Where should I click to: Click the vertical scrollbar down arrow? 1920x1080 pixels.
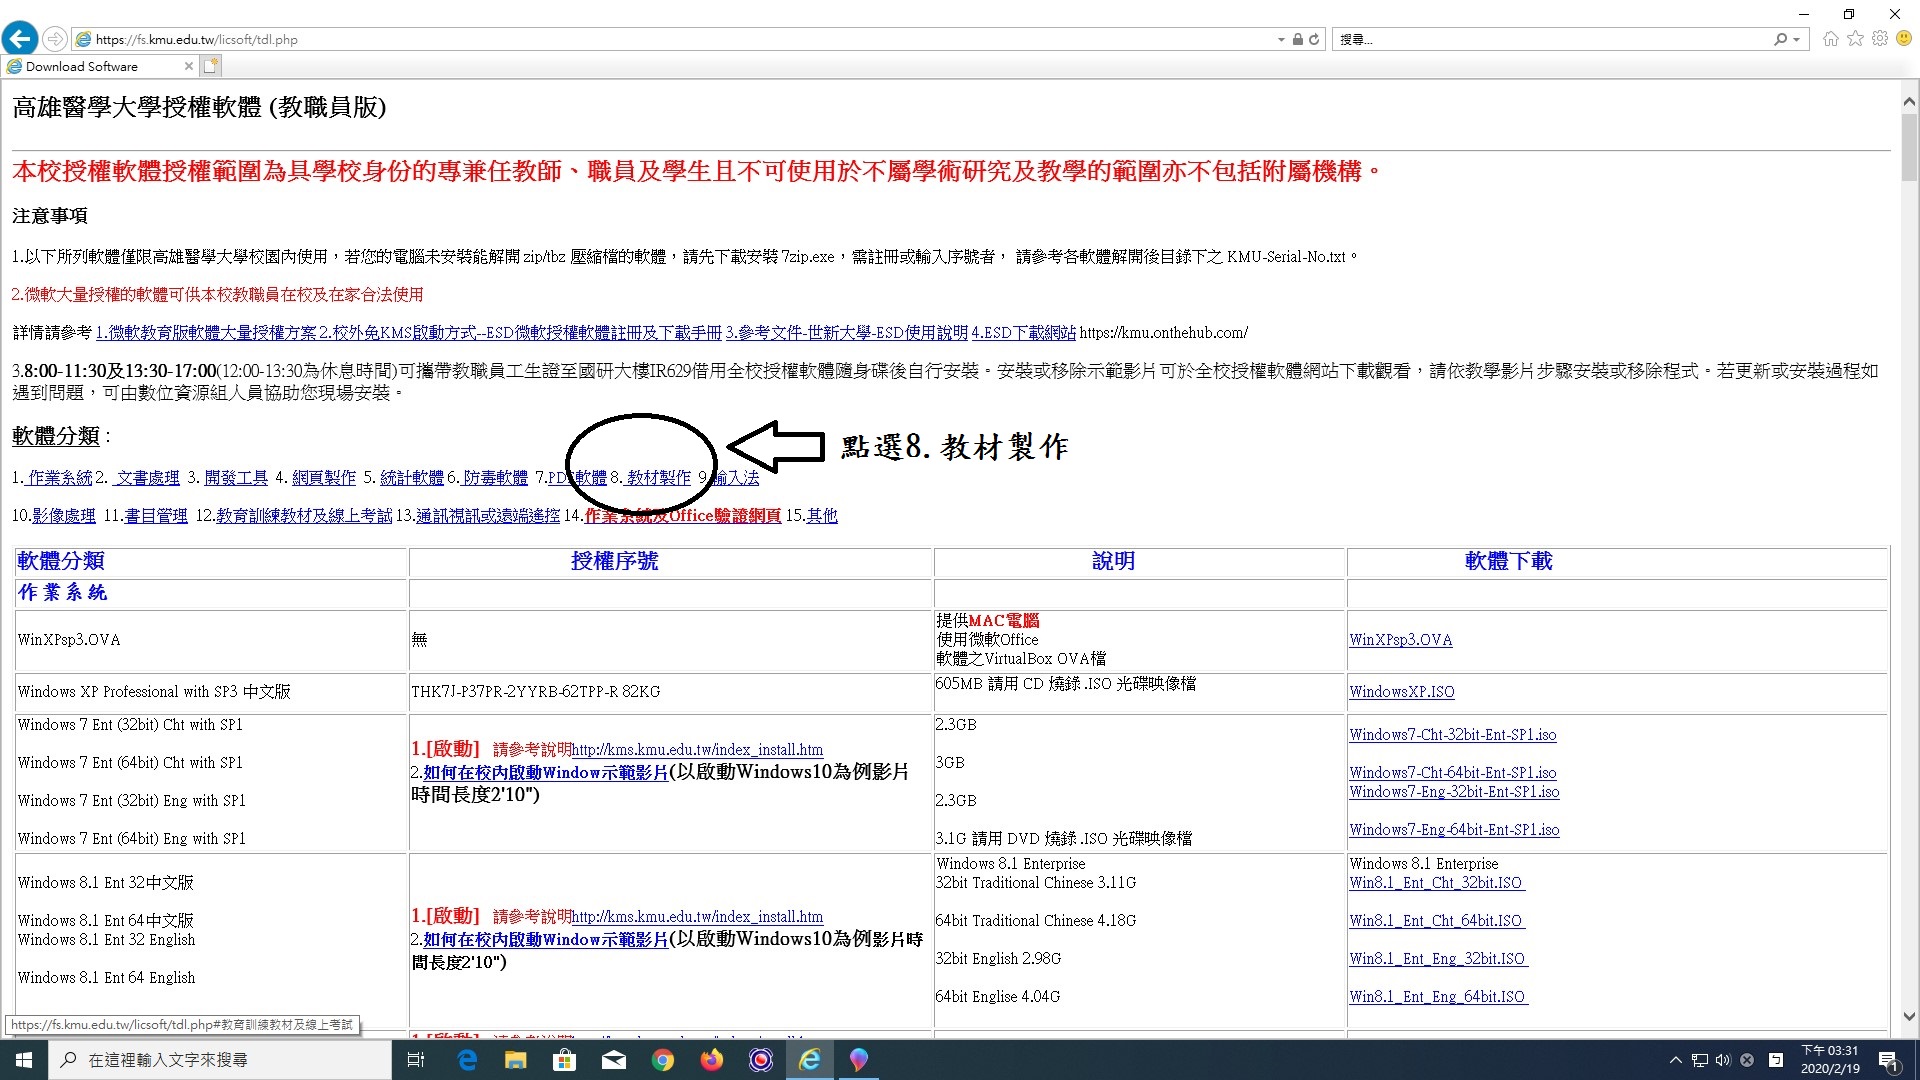pos(1909,1016)
